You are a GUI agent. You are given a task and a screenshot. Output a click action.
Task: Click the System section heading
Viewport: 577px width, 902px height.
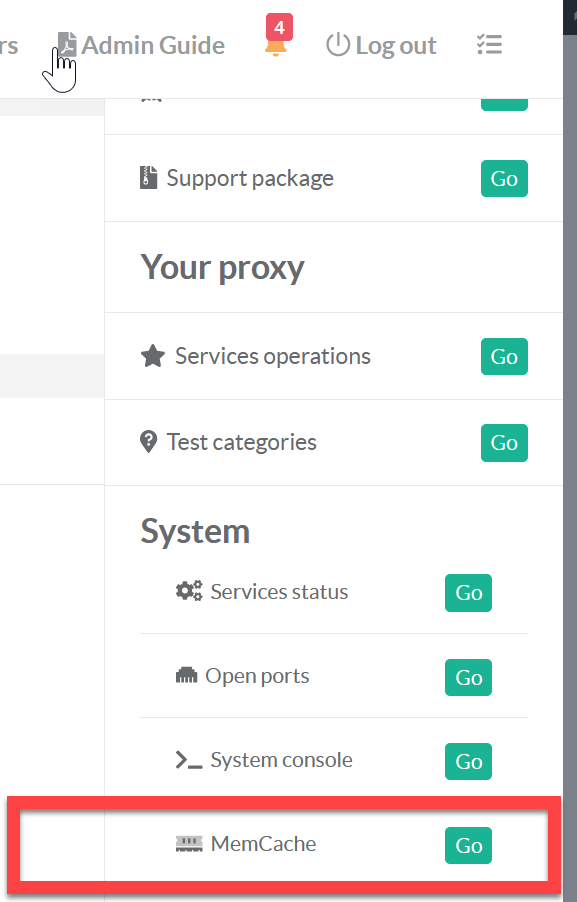coord(195,530)
